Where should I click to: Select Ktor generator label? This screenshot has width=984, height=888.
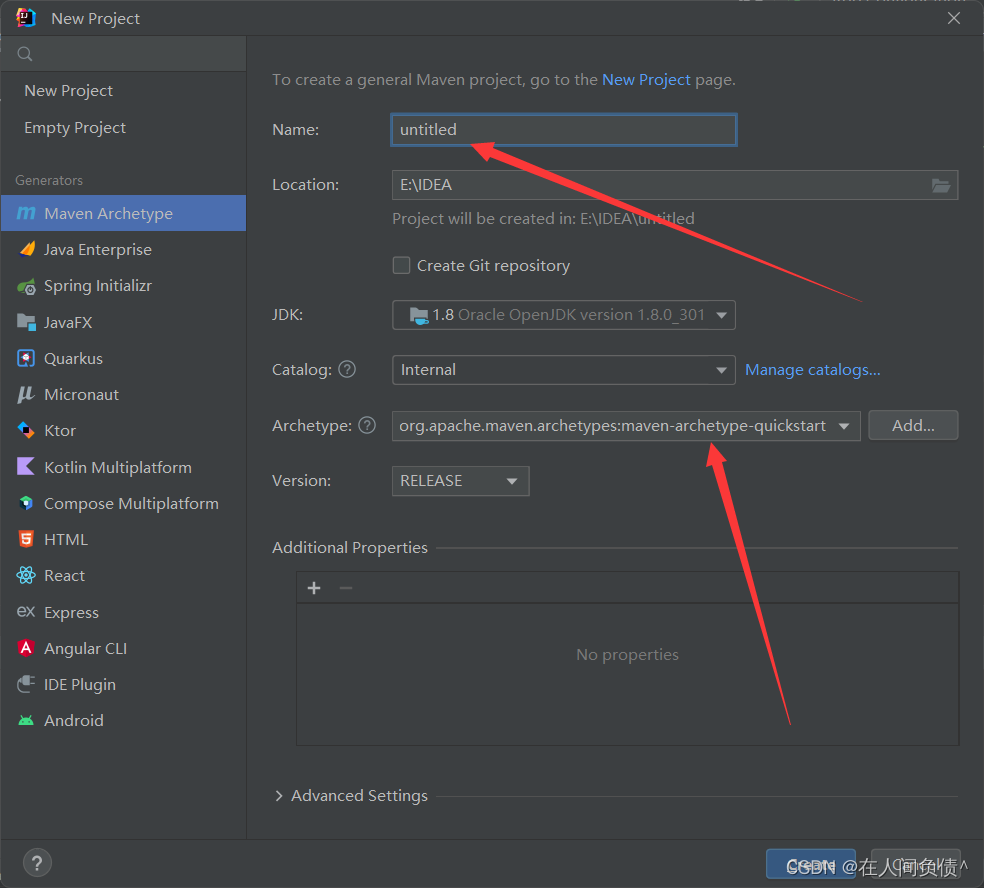[x=60, y=431]
